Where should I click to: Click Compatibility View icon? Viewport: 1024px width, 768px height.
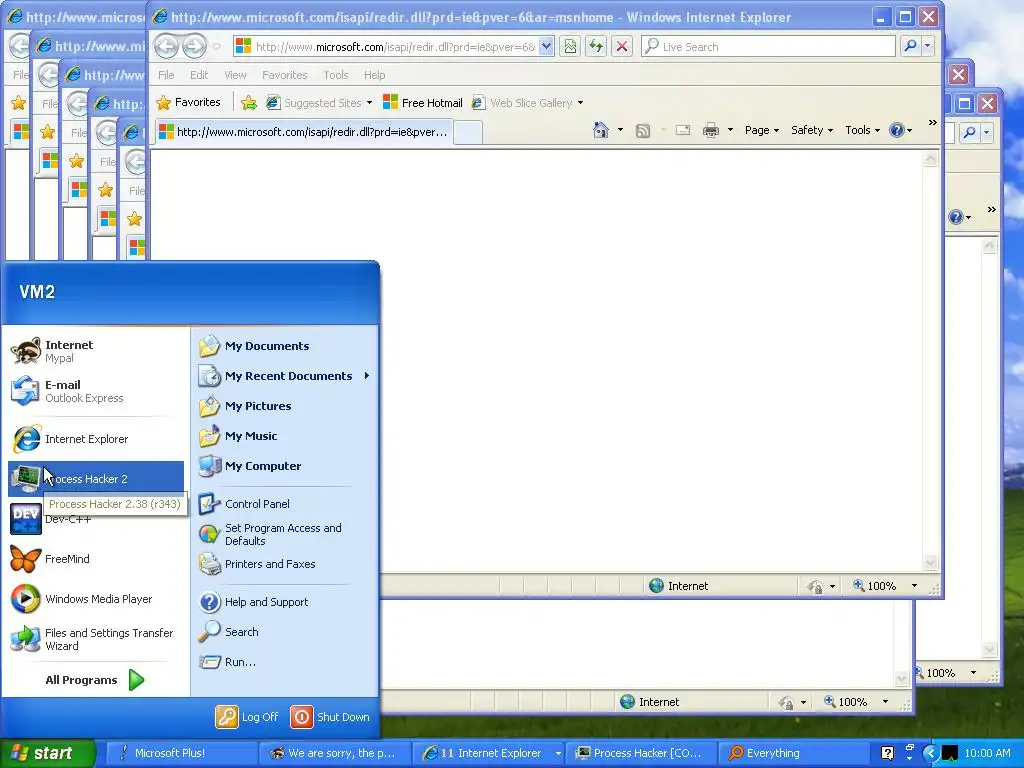click(570, 46)
